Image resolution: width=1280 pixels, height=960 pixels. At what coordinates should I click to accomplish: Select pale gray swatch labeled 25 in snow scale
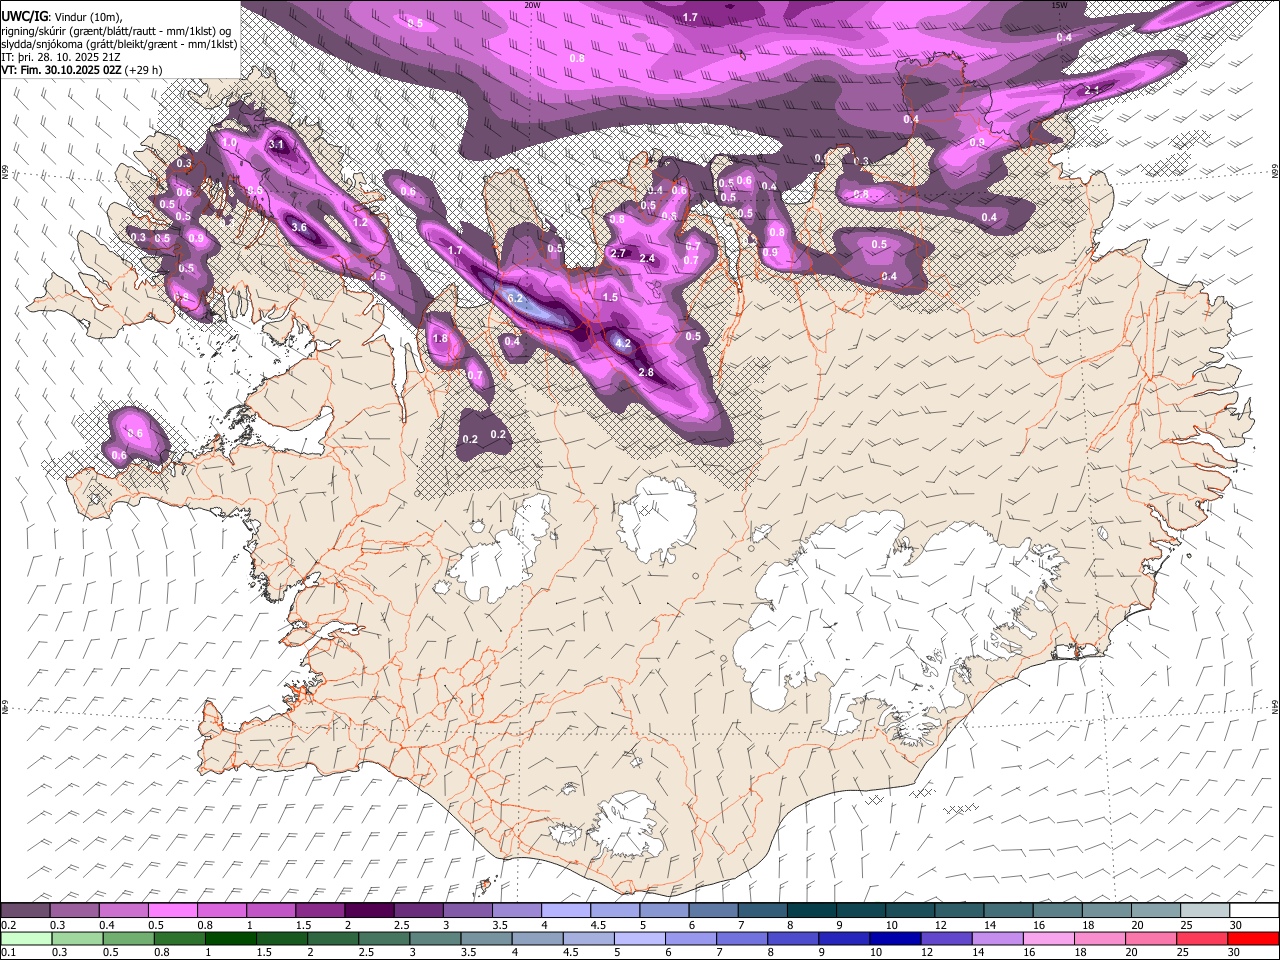tap(1204, 910)
